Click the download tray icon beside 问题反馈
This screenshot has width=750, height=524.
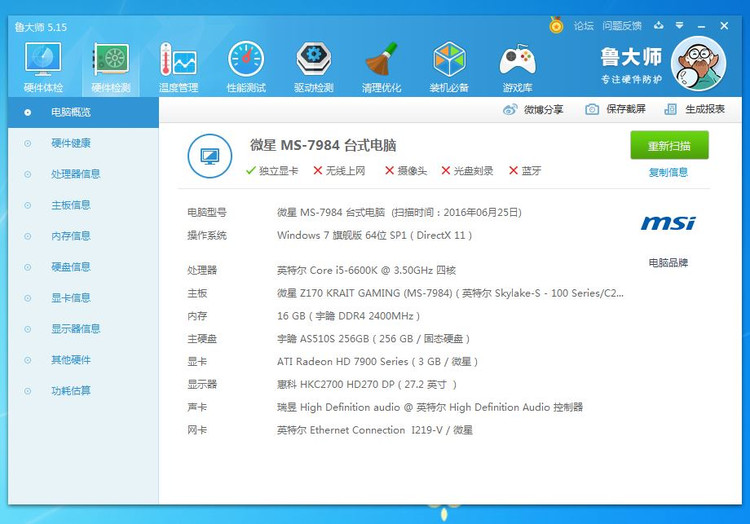659,25
